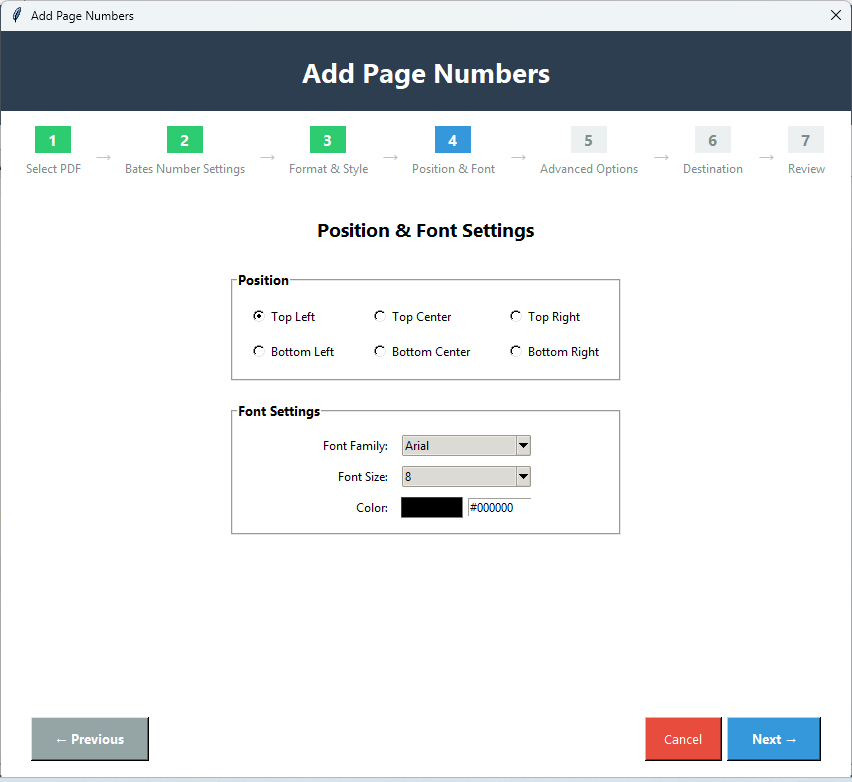
Task: Select step 3 Format & Style badge
Action: [327, 140]
